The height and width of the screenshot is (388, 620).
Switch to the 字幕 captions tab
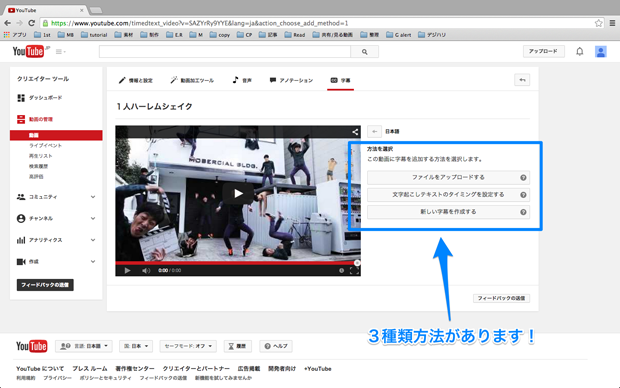pyautogui.click(x=340, y=80)
